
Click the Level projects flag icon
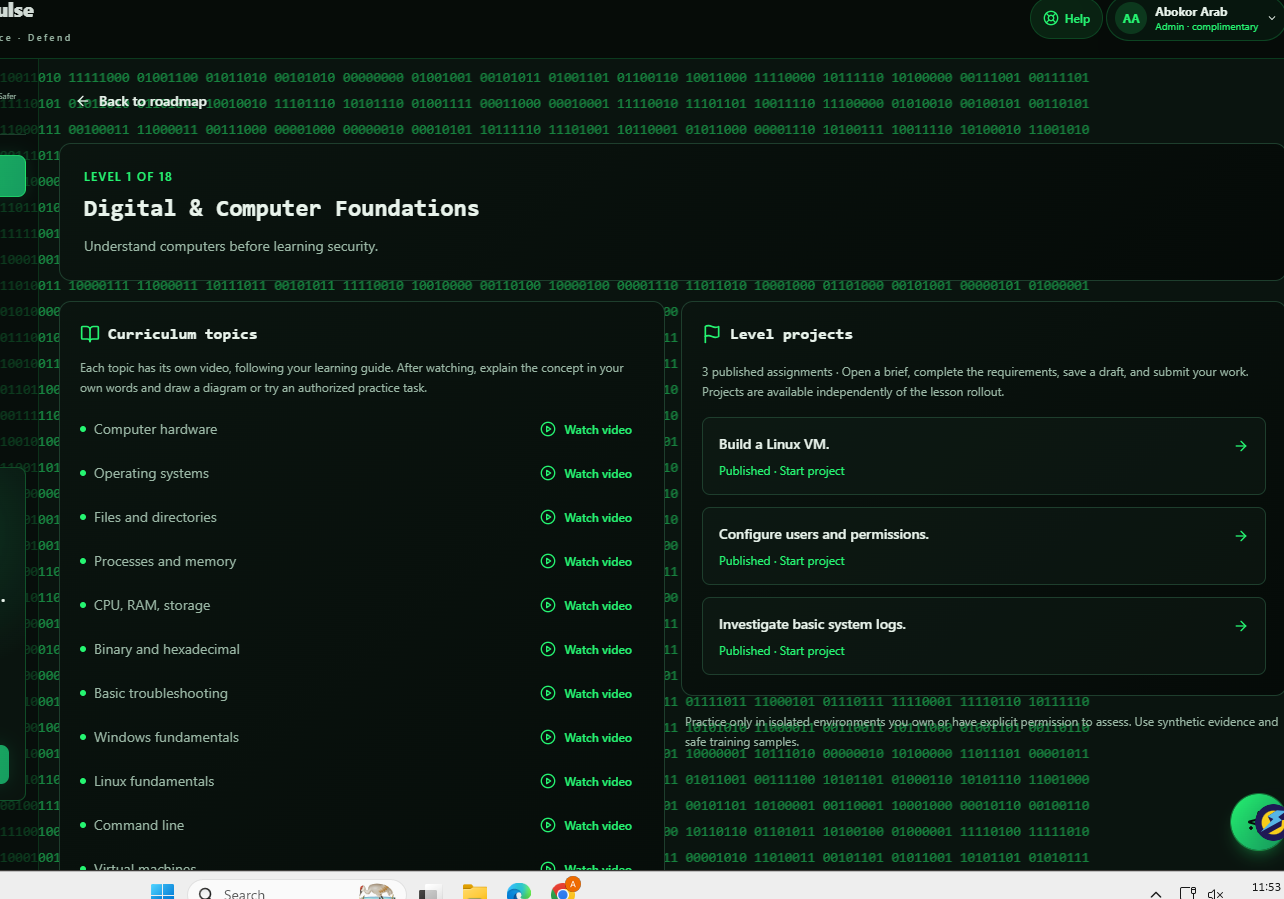712,334
